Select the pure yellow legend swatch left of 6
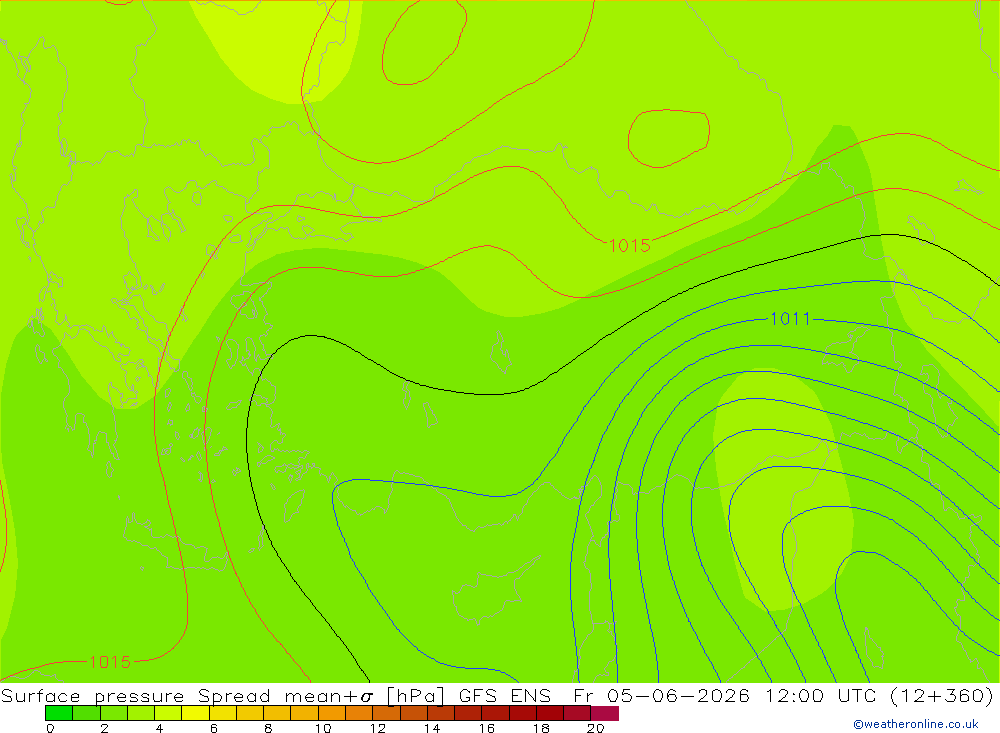Viewport: 1000px width, 733px height. [195, 713]
